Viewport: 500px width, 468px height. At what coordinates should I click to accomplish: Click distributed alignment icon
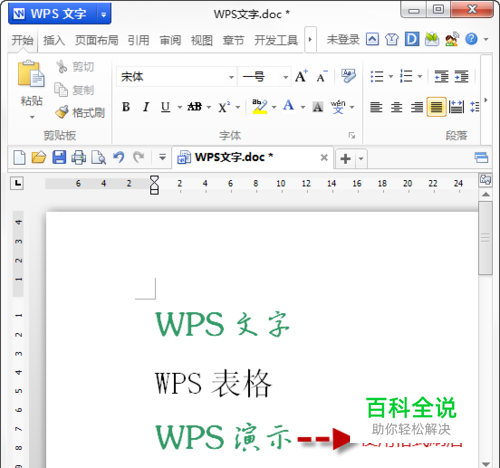pos(456,107)
